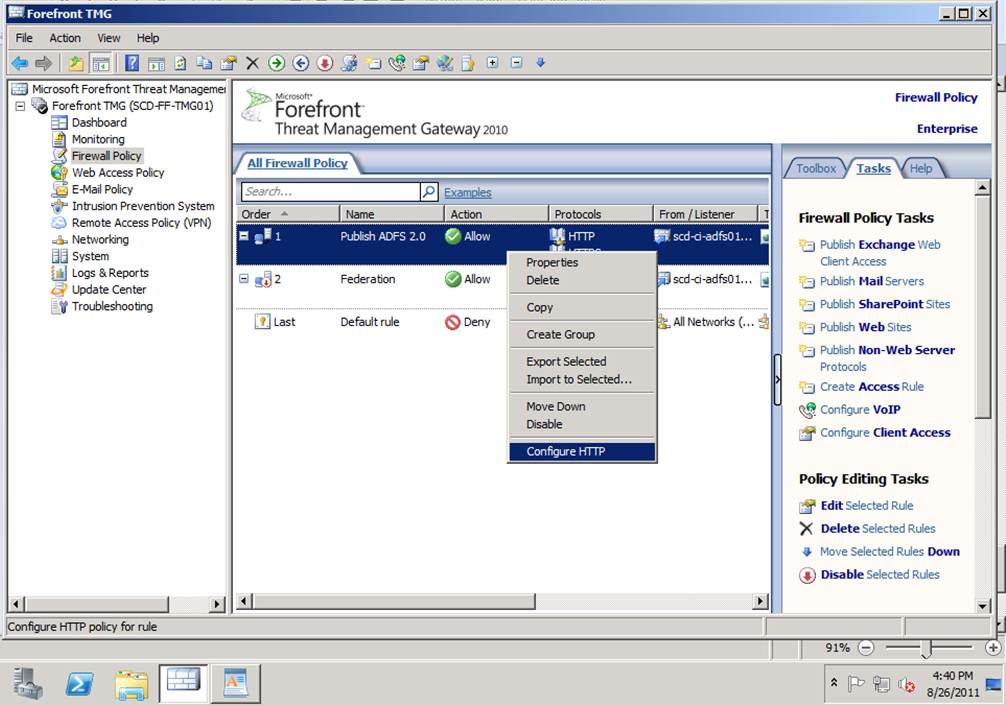
Task: Select Monitoring node in the tree
Action: [x=98, y=139]
